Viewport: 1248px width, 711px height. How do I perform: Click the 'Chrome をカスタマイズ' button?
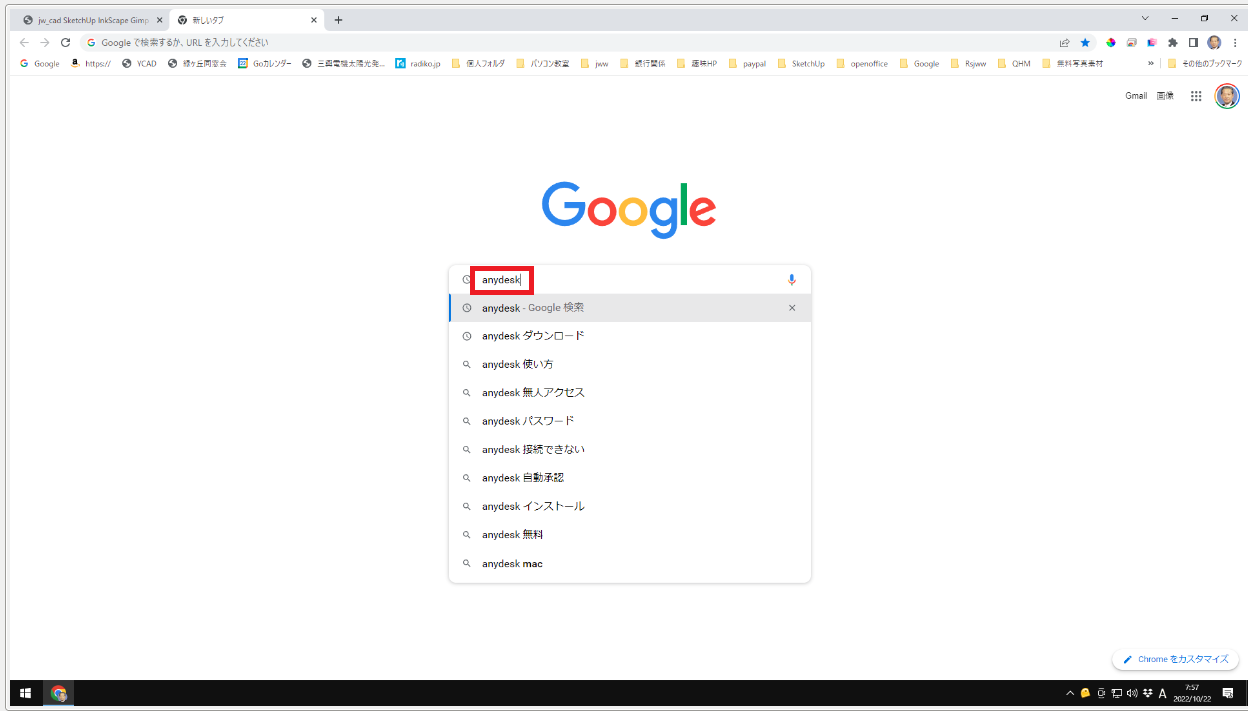1176,659
